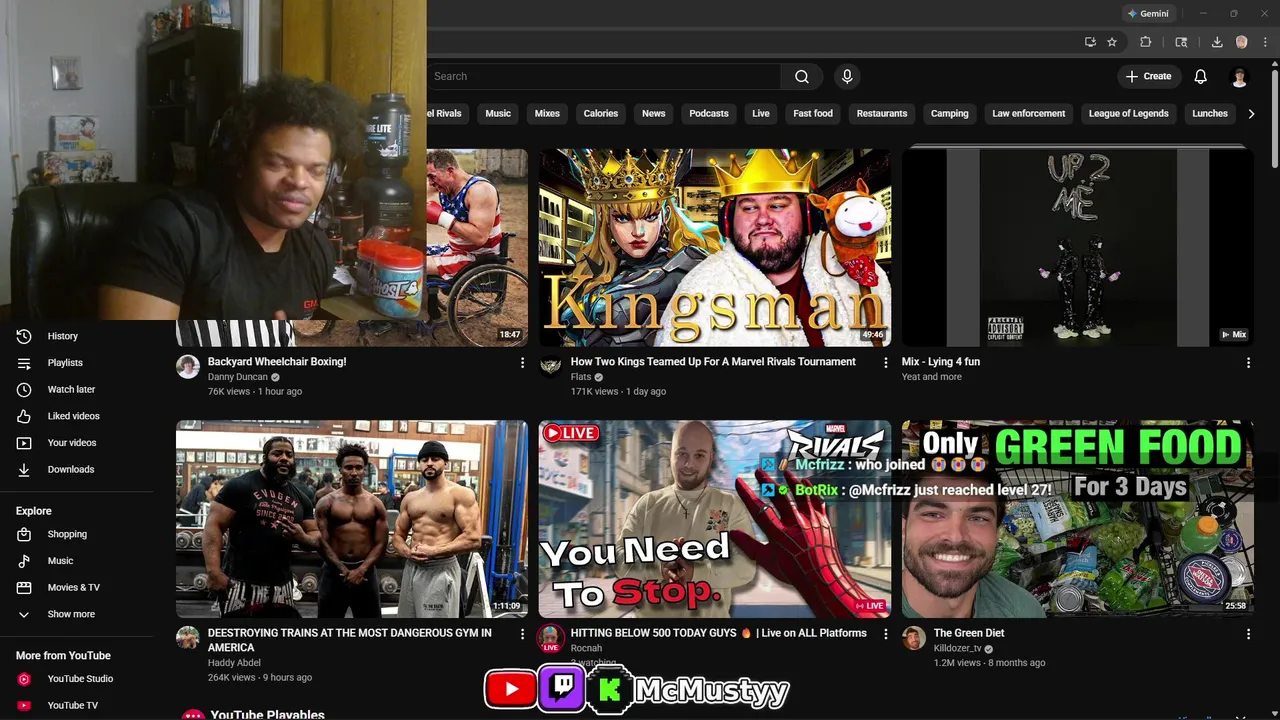This screenshot has width=1280, height=720.
Task: Open the gym trio video thumbnail
Action: 352,519
